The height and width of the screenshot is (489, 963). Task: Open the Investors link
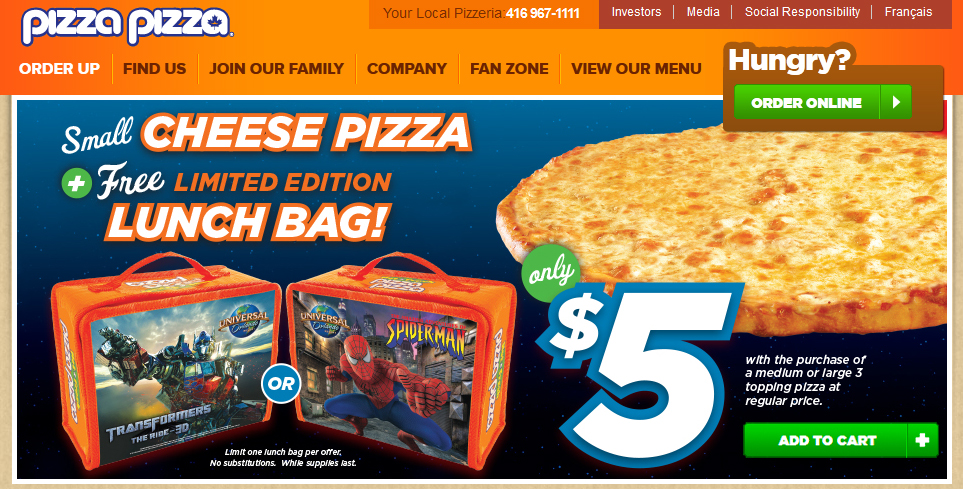(636, 12)
